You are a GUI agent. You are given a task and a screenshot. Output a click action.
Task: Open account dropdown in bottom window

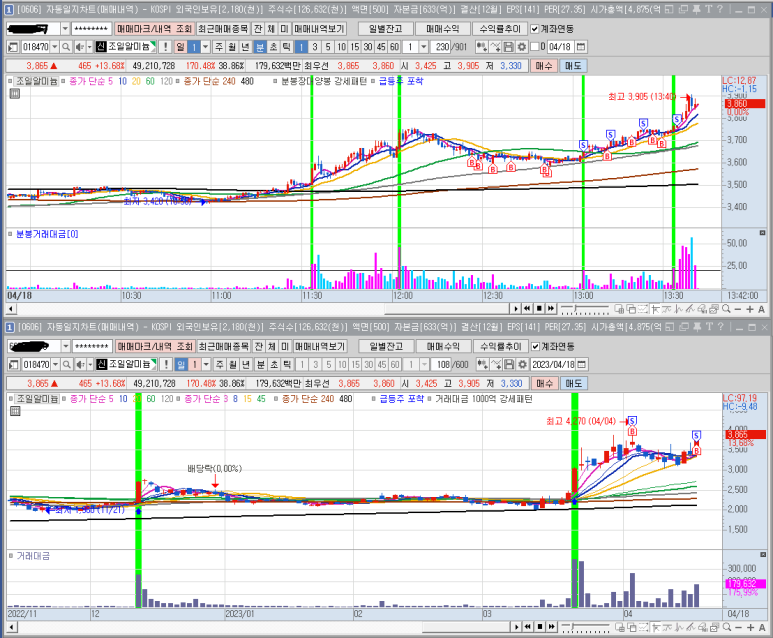coord(65,347)
